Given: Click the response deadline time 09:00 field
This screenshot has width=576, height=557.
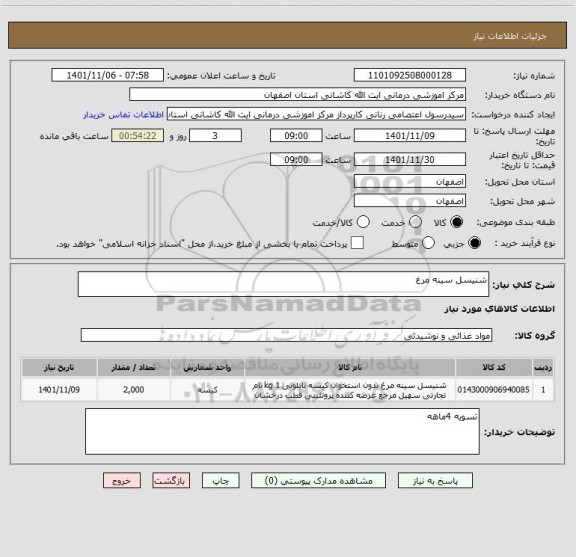Looking at the screenshot, I should click(296, 136).
